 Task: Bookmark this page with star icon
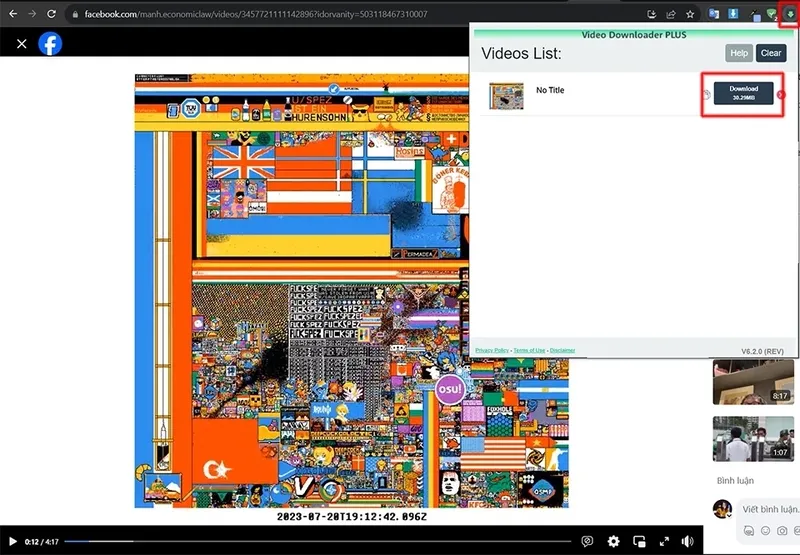click(690, 14)
